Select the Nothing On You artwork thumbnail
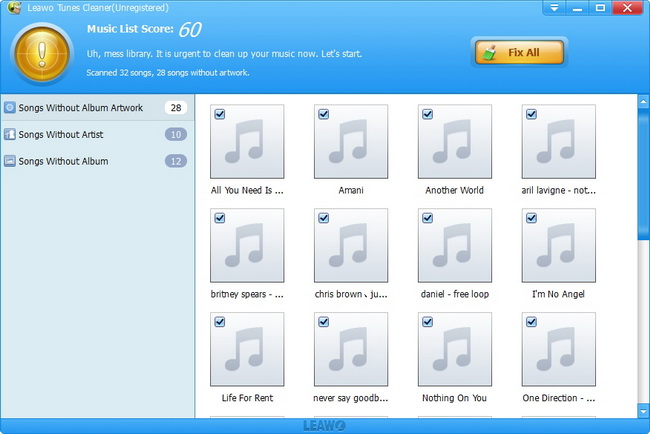This screenshot has width=650, height=434. point(455,349)
